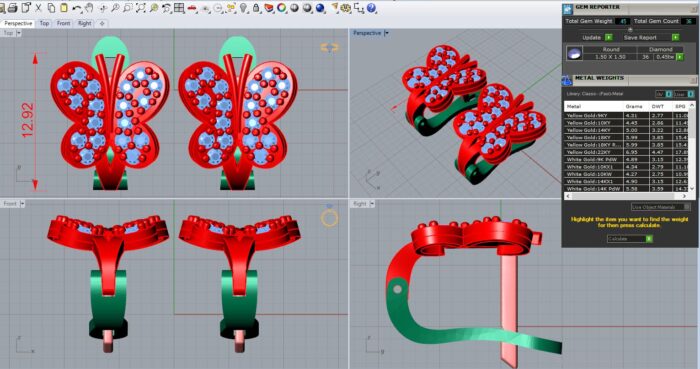Open the Front viewport title dropdown arrow

22,204
